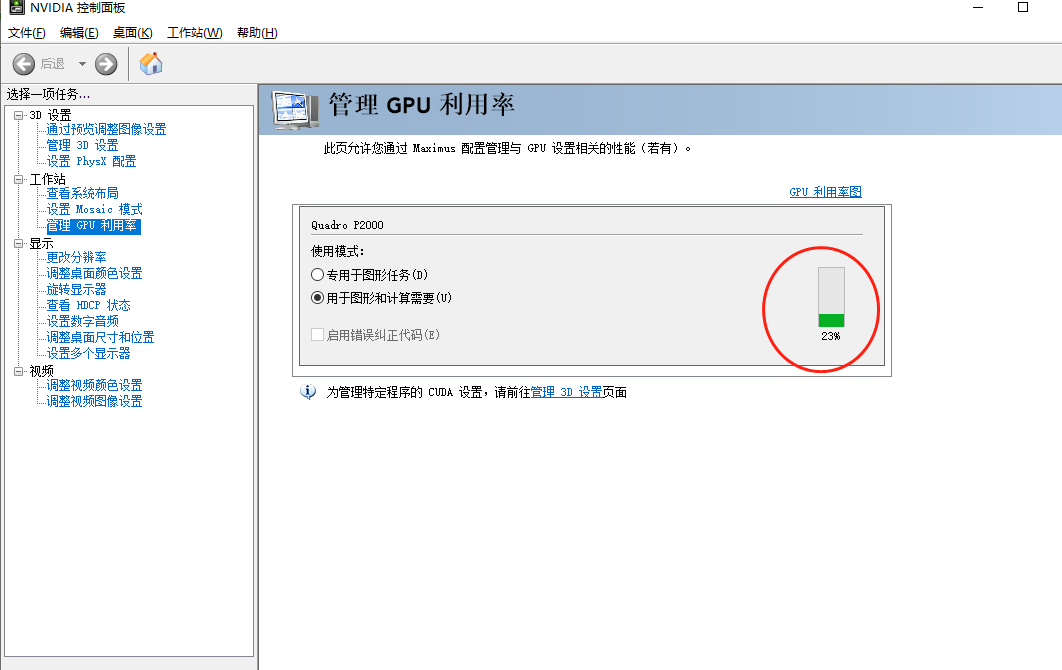Select 管理 GPU 利用率 tree item
The image size is (1062, 670).
pos(93,226)
